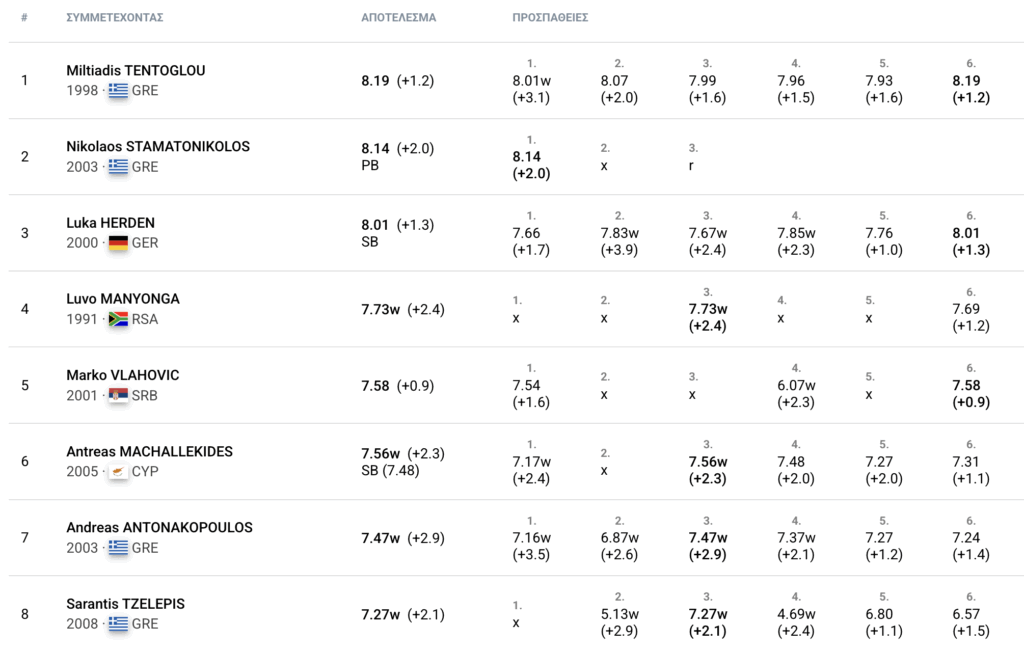Open athlete Miltiadis TENTOGLOU profile
The width and height of the screenshot is (1024, 651).
click(x=136, y=71)
